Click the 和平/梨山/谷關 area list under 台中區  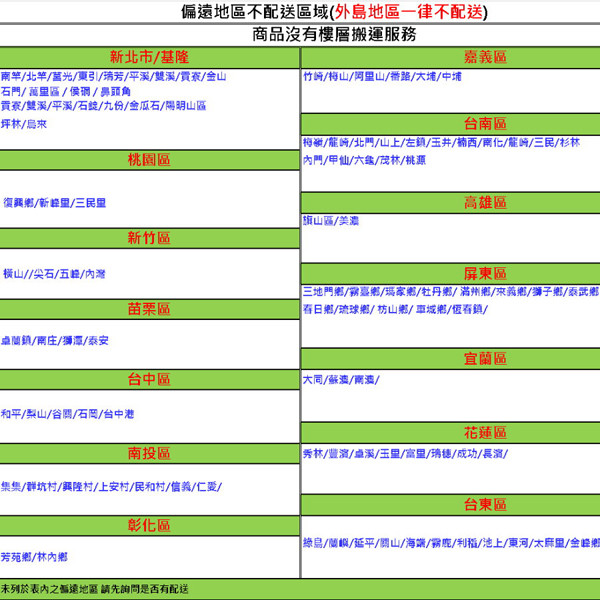point(67,413)
